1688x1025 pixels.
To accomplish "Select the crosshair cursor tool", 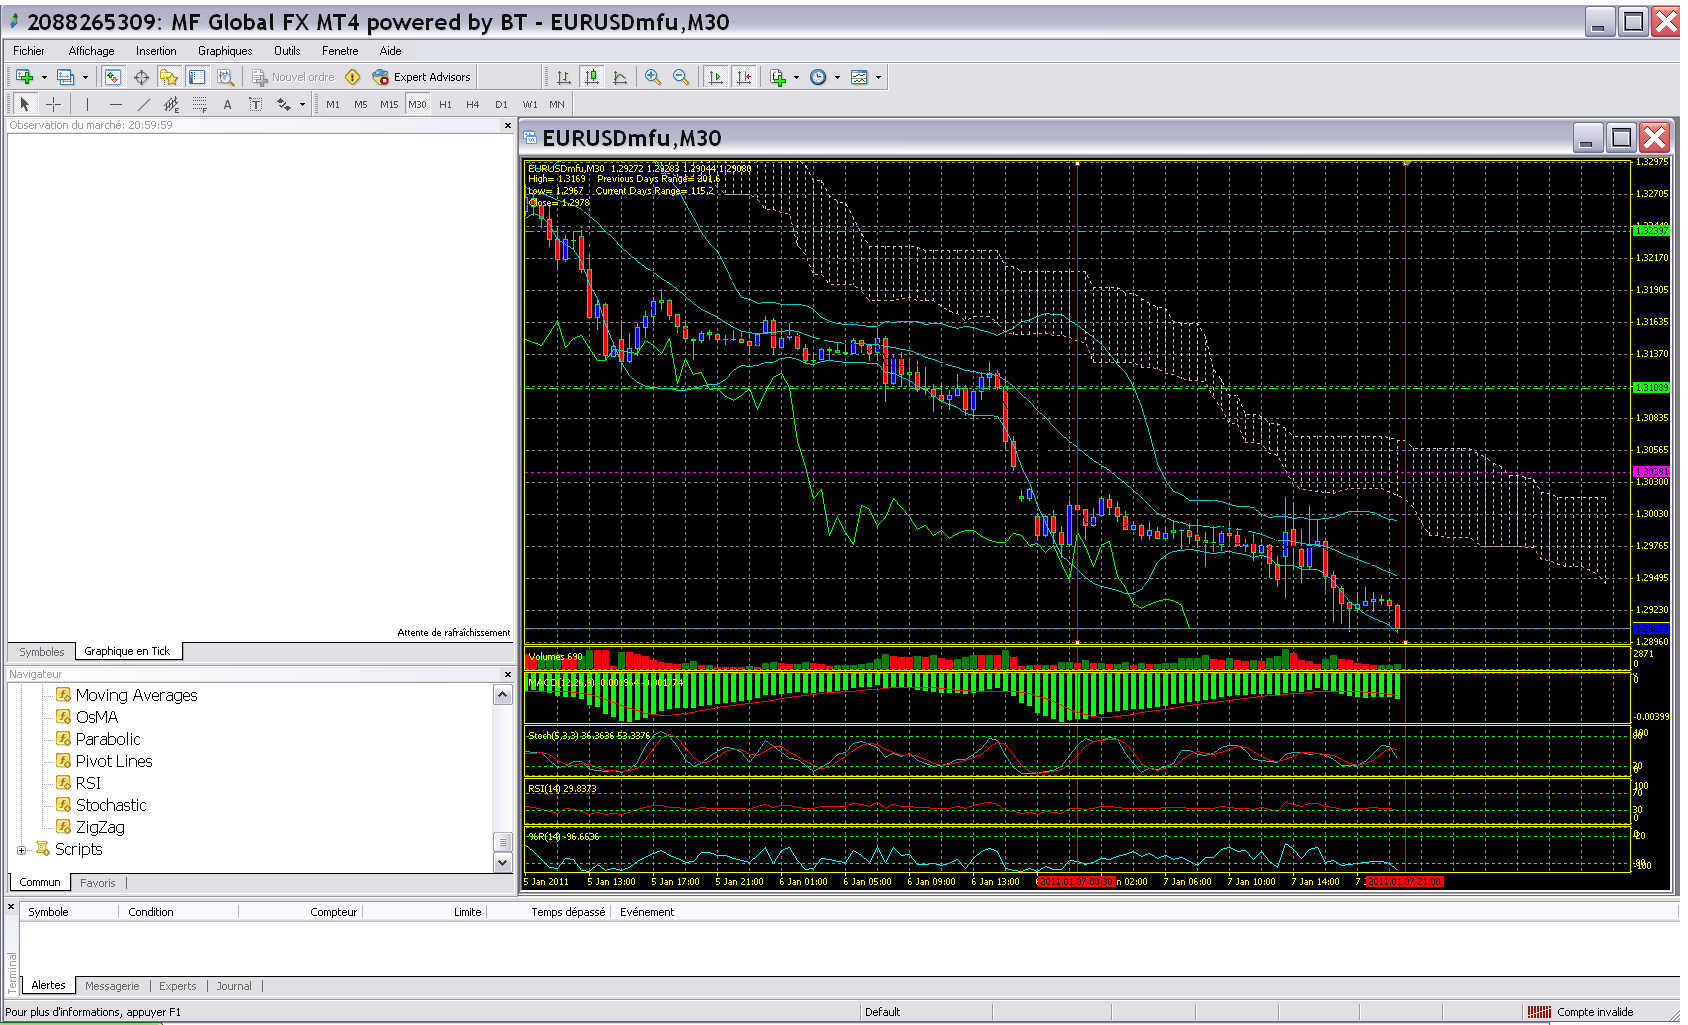I will (53, 104).
